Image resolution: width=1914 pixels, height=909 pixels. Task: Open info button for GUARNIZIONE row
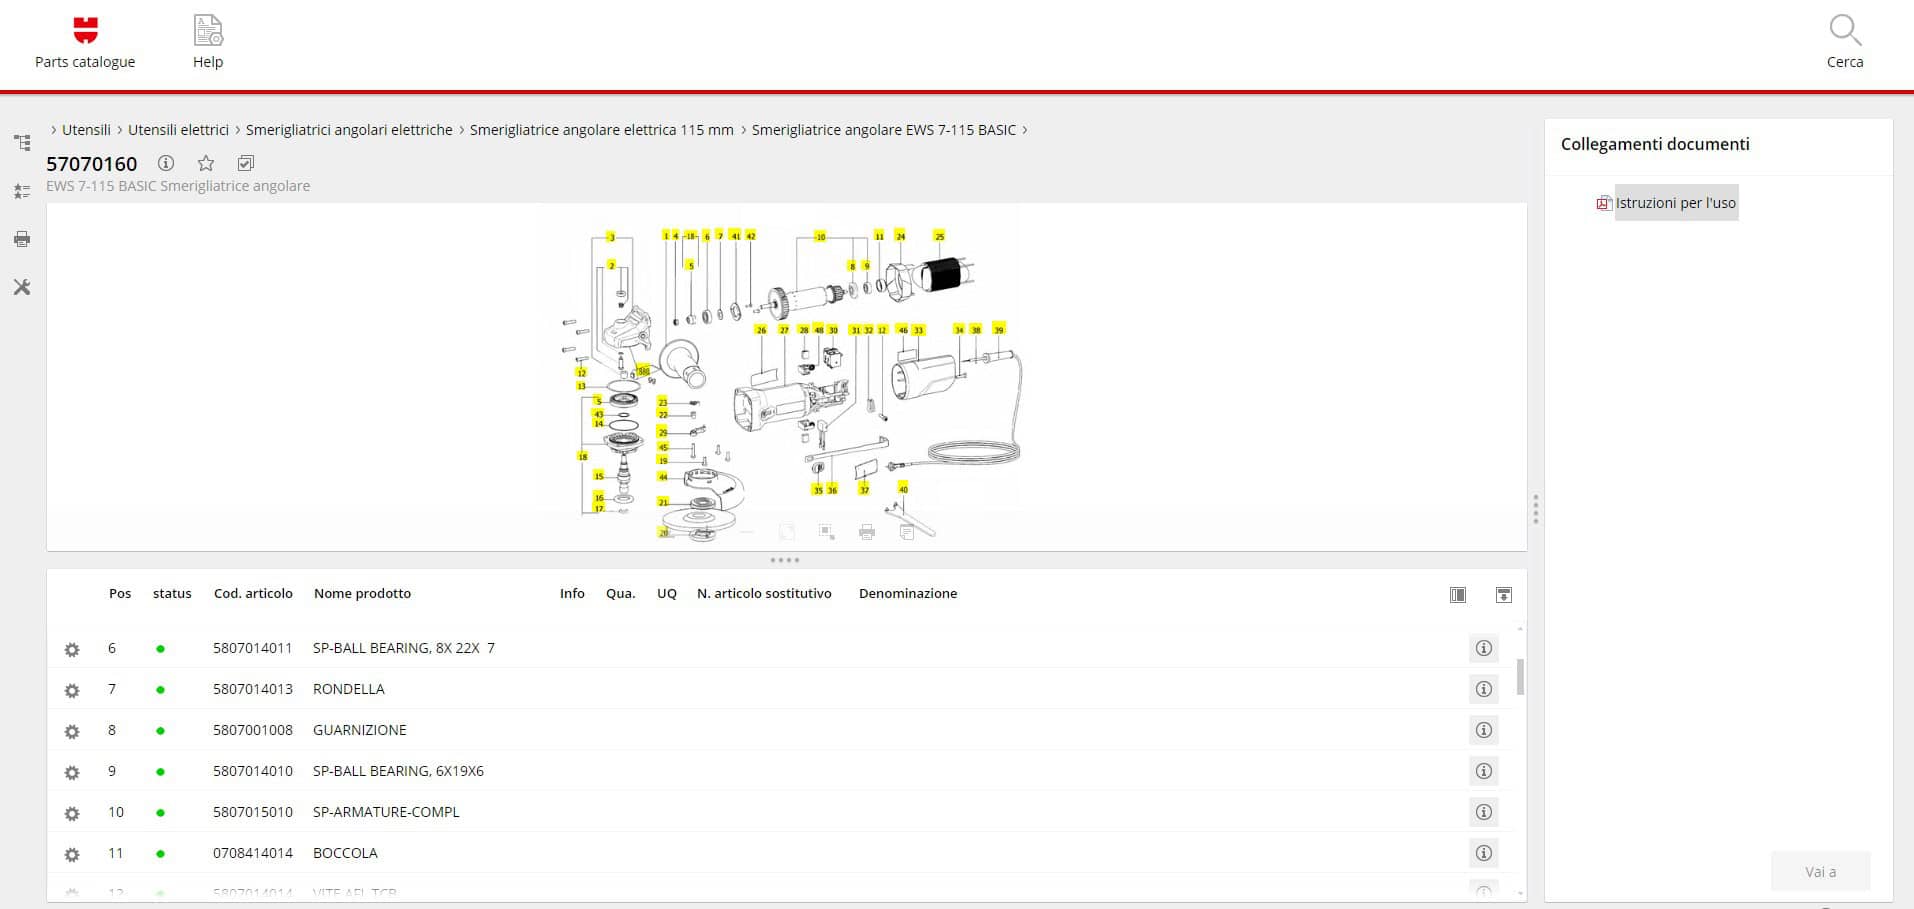click(x=1484, y=730)
